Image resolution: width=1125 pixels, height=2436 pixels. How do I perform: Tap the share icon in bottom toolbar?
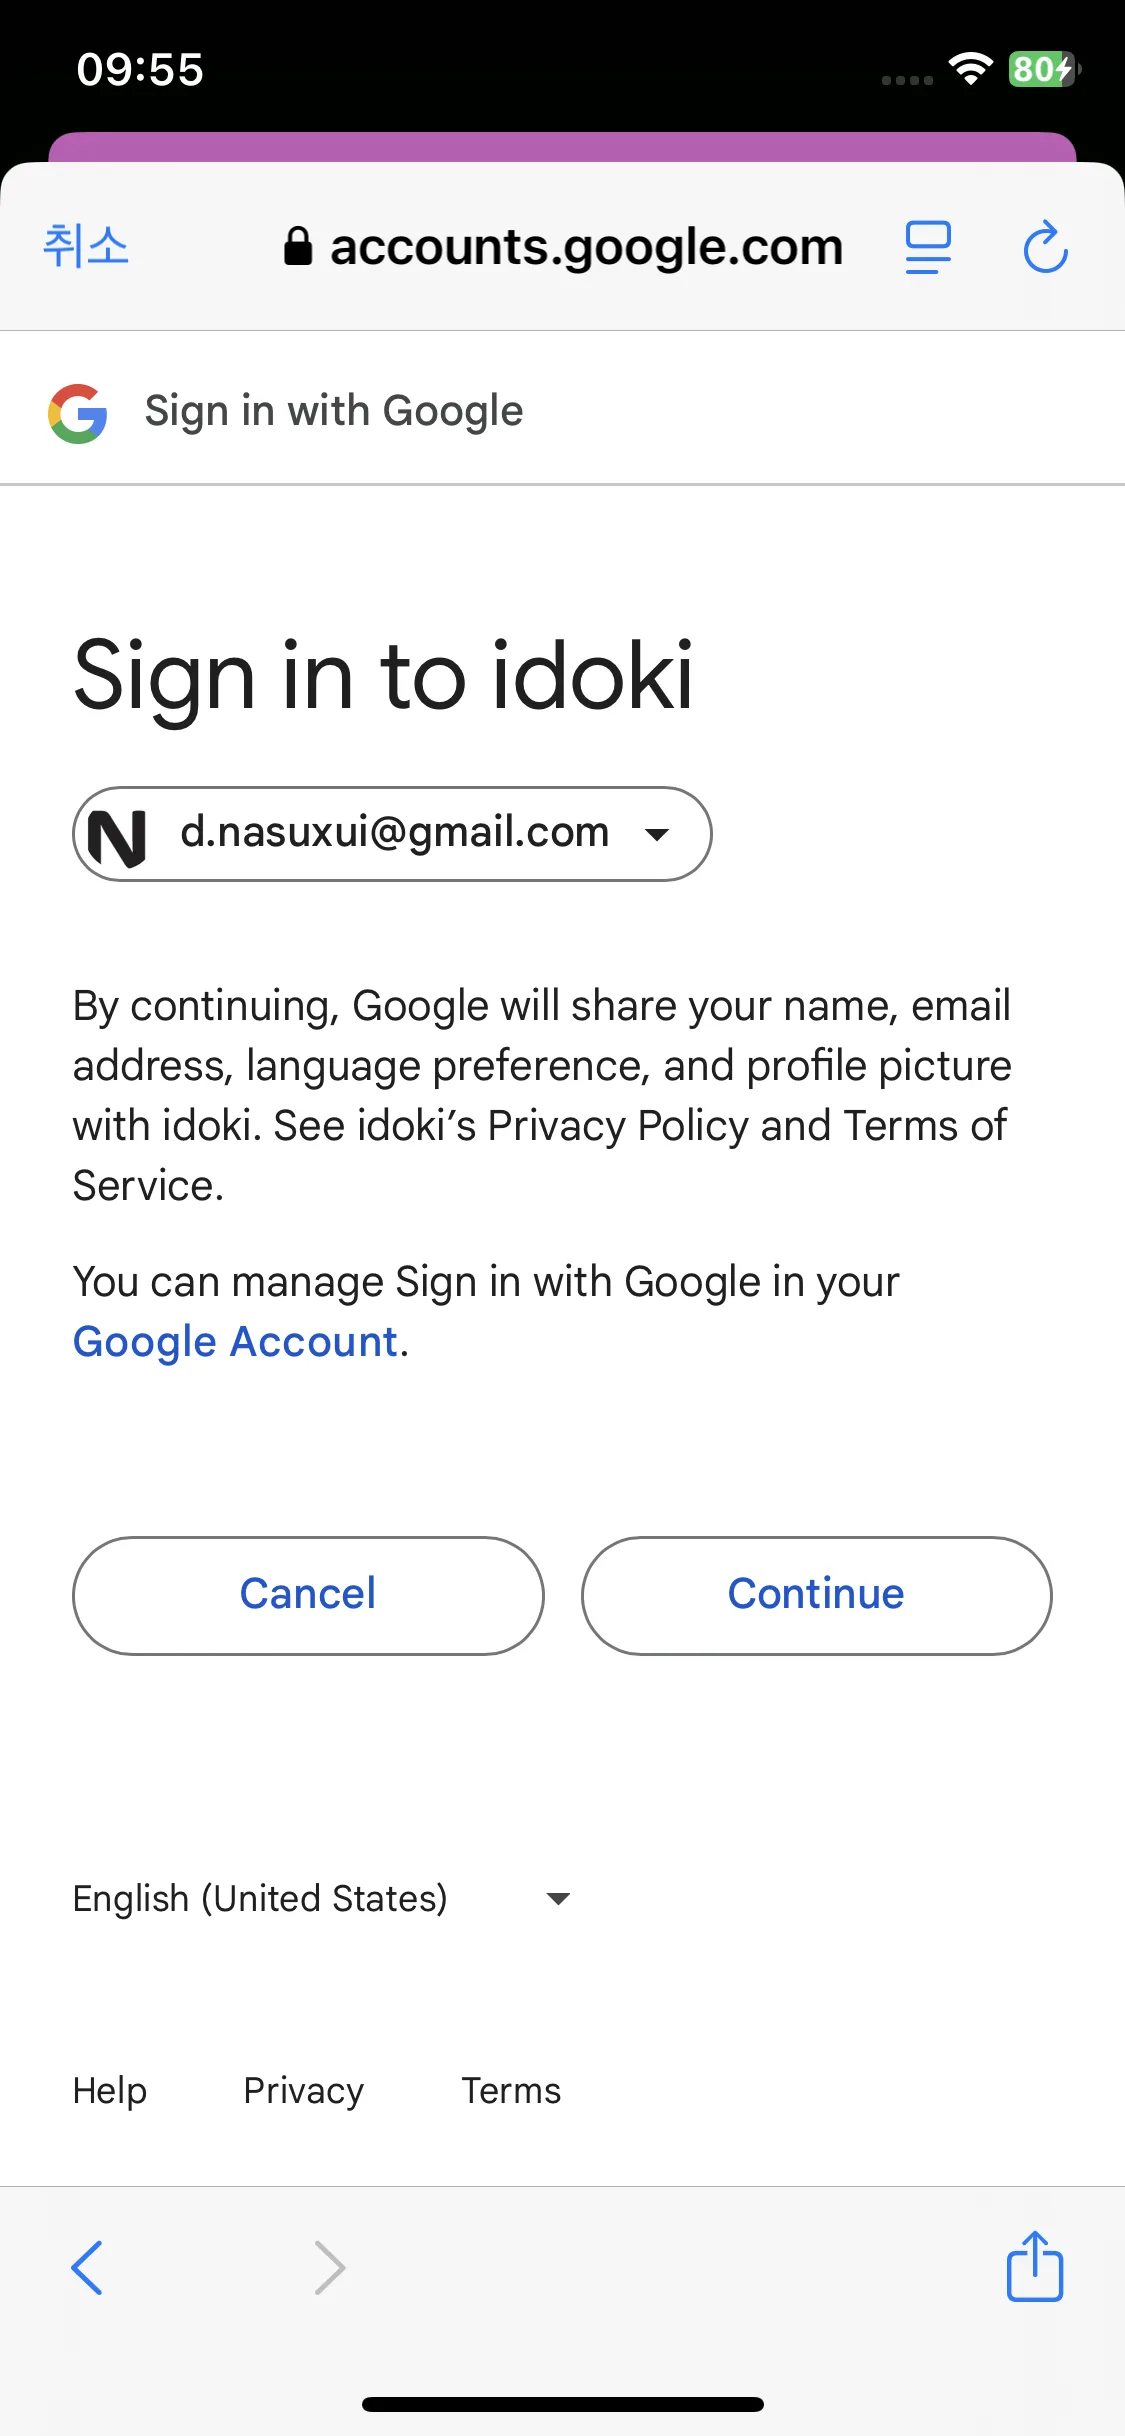tap(1035, 2266)
